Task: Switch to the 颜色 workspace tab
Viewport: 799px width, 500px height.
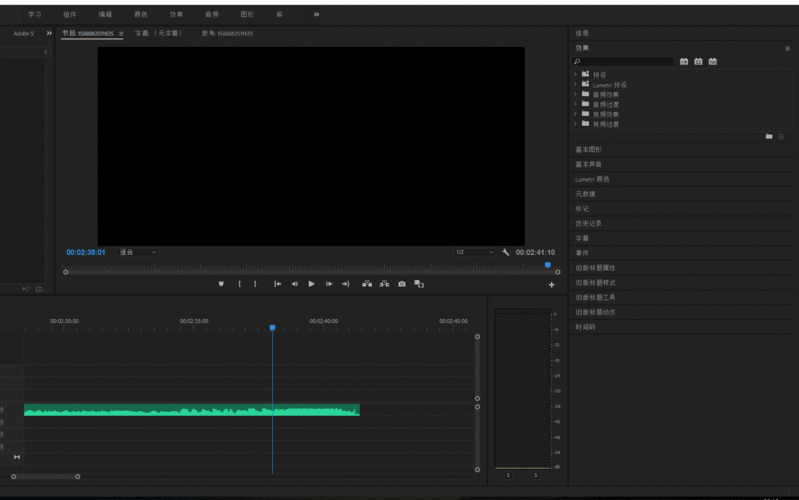Action: point(139,15)
